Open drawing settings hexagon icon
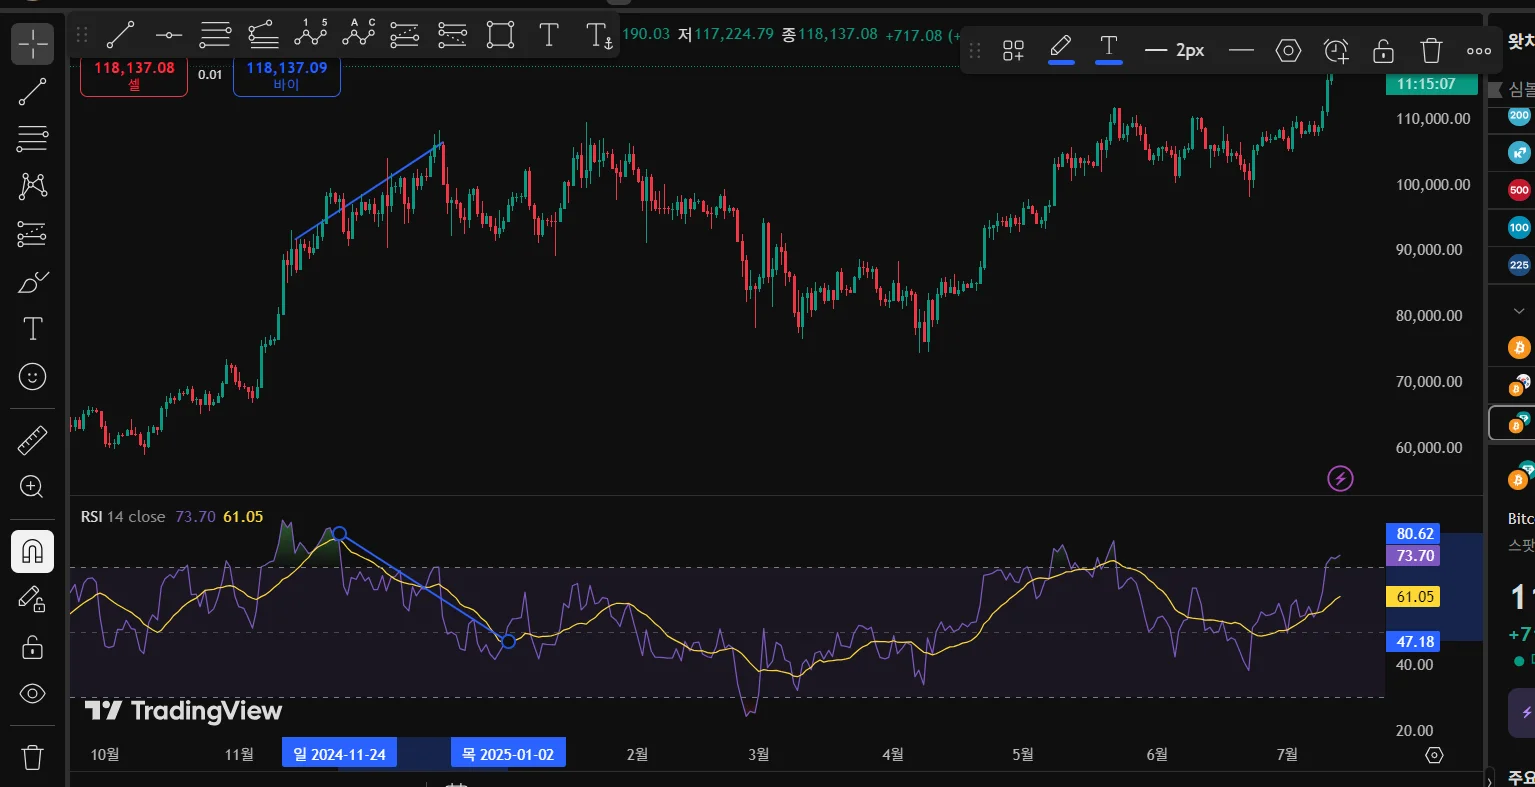 (x=1288, y=50)
